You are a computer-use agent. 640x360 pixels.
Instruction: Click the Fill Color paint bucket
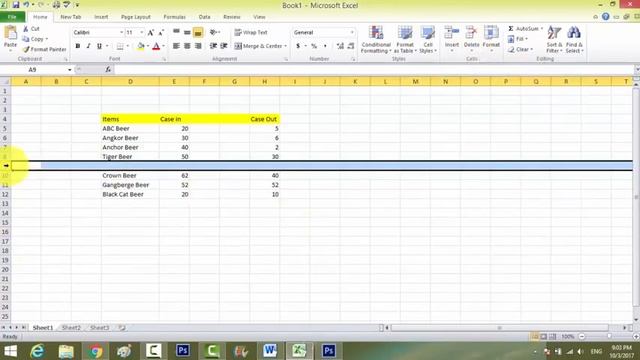[x=140, y=46]
